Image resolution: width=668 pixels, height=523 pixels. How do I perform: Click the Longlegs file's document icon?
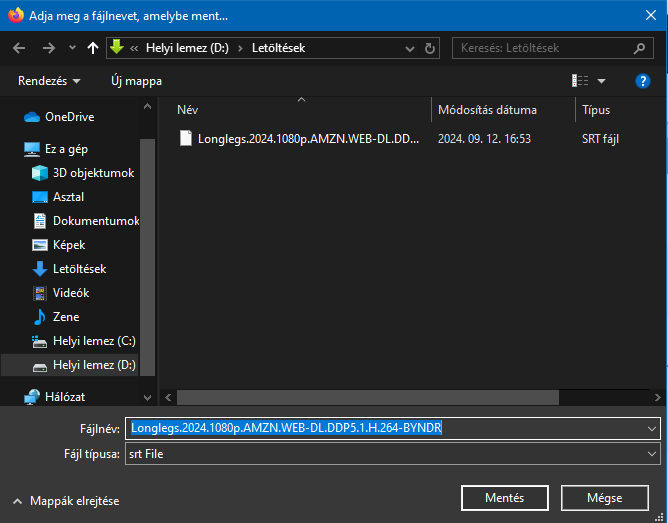(x=186, y=138)
